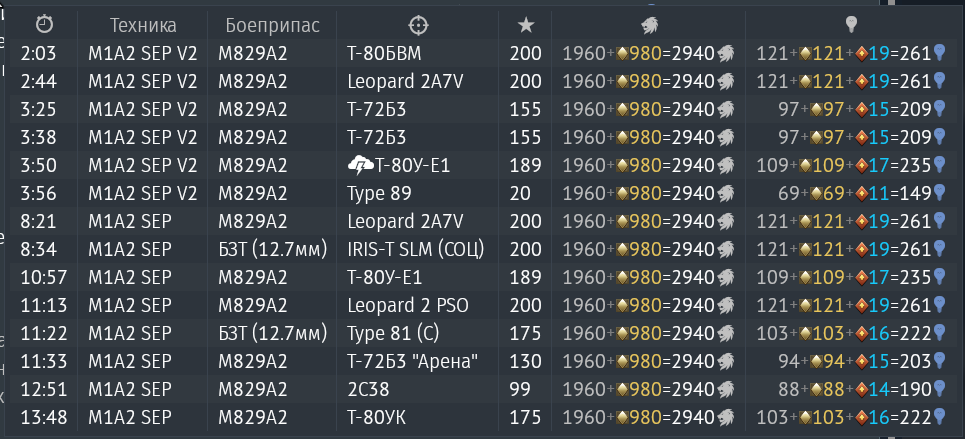Select the Т-80БВМ target in the first row
Image resolution: width=965 pixels, height=439 pixels.
click(385, 54)
